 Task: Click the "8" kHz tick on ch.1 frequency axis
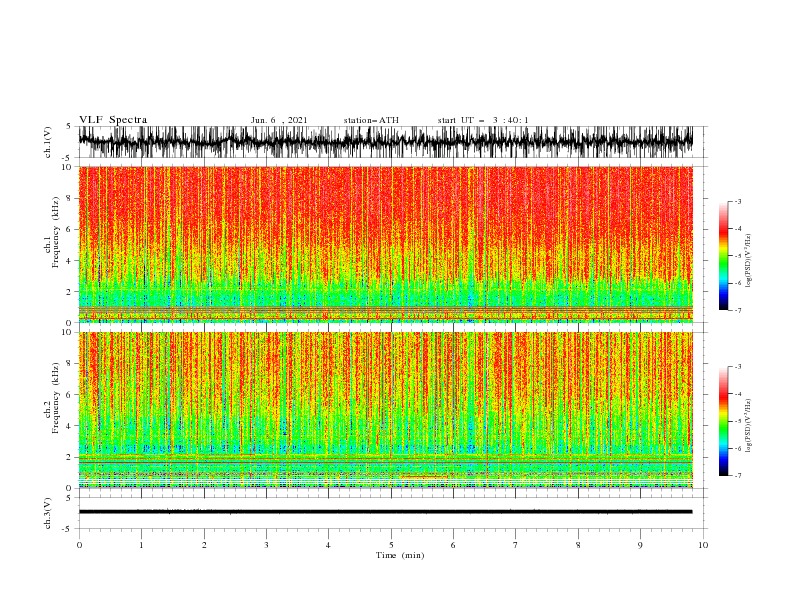pyautogui.click(x=69, y=198)
